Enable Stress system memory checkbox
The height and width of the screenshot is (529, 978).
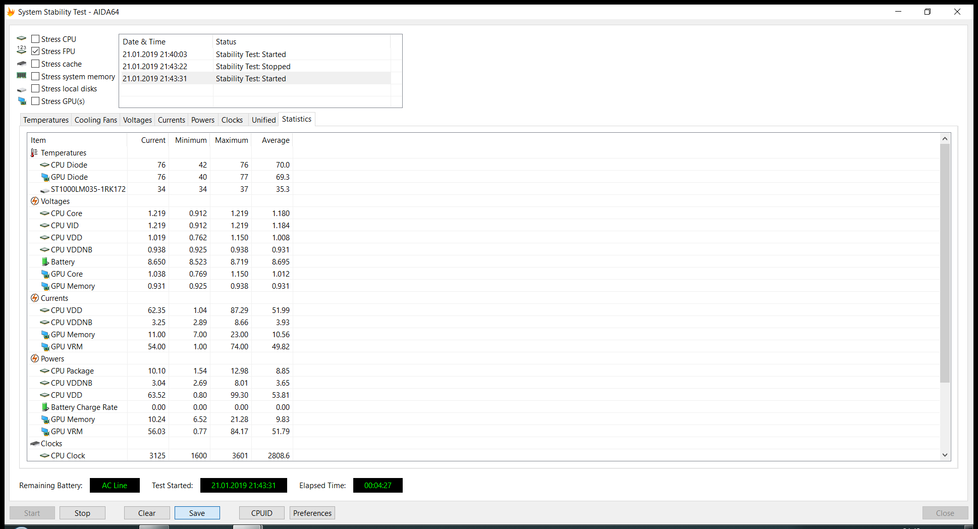point(36,76)
